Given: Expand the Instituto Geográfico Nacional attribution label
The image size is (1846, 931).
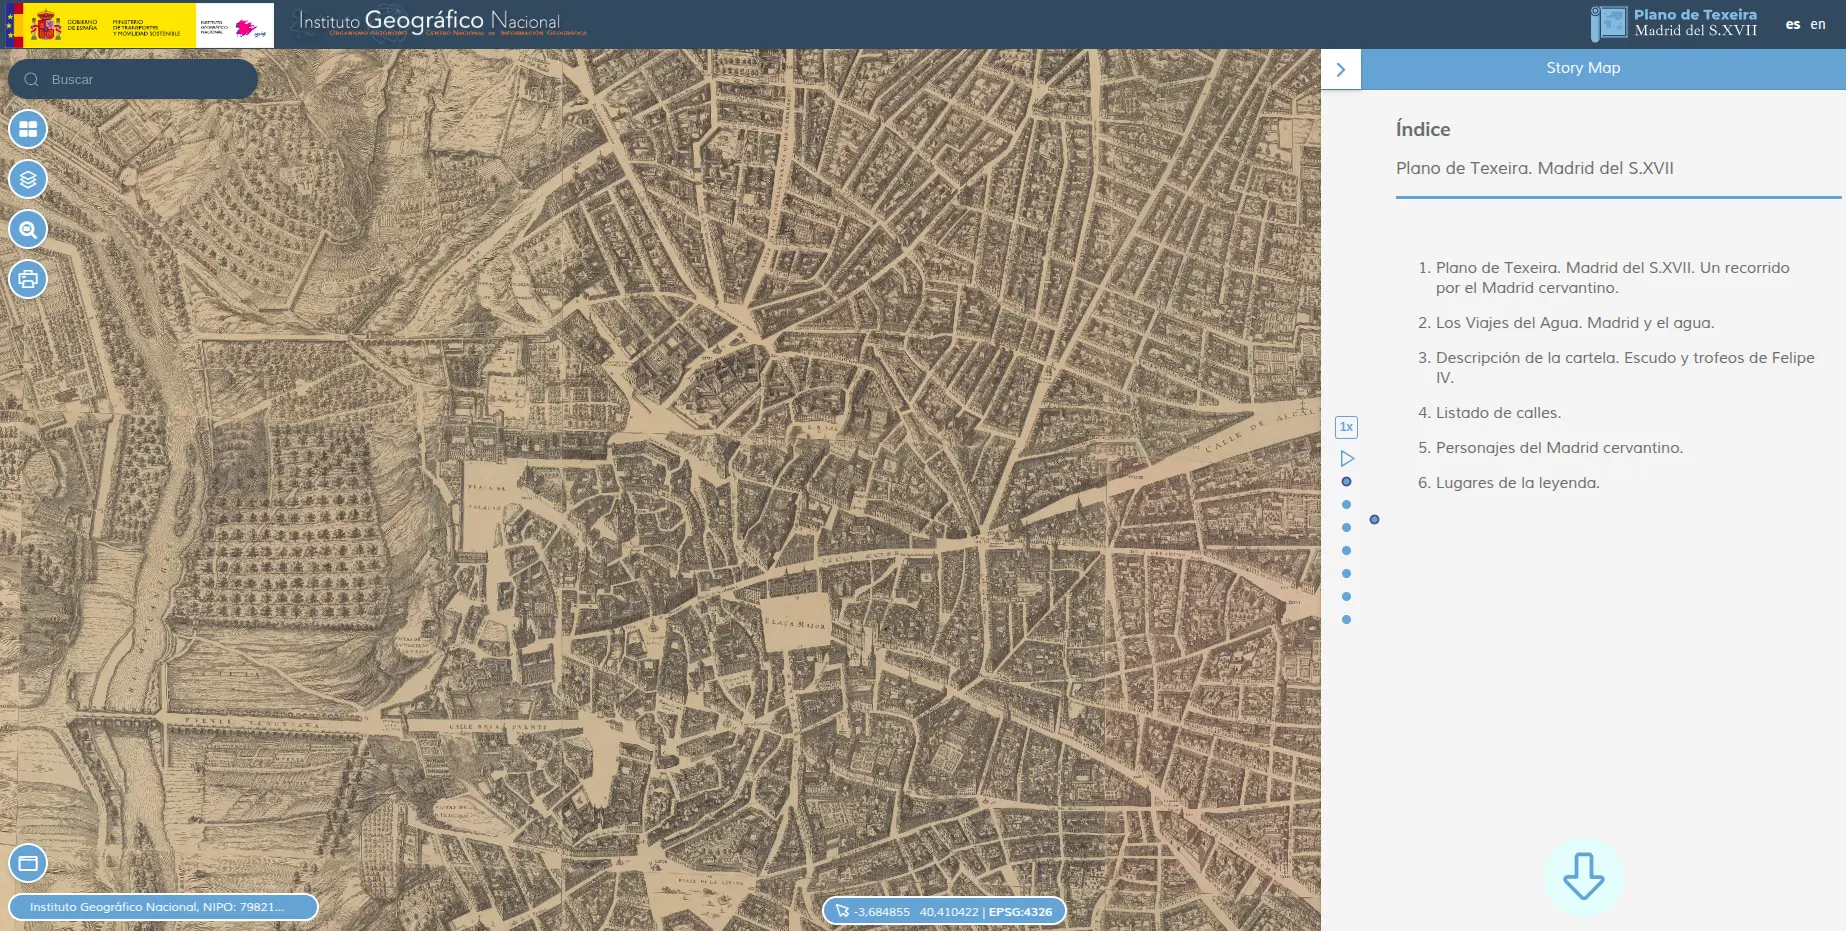Looking at the screenshot, I should click(x=163, y=907).
